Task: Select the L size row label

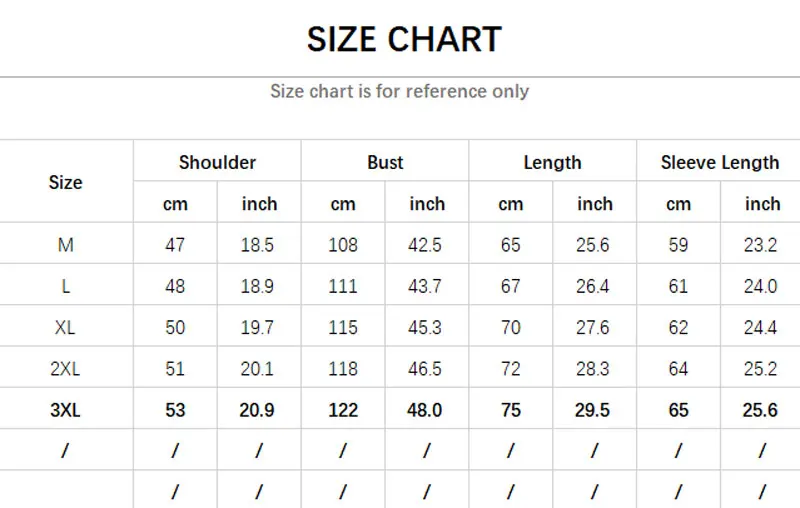Action: 65,286
